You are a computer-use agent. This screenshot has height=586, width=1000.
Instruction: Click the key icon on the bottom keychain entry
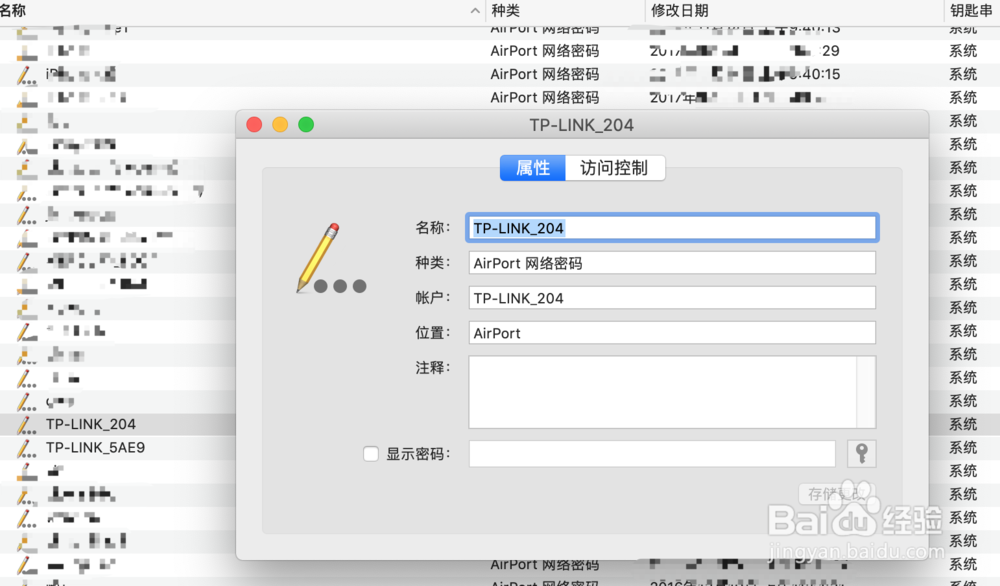pyautogui.click(x=25, y=564)
